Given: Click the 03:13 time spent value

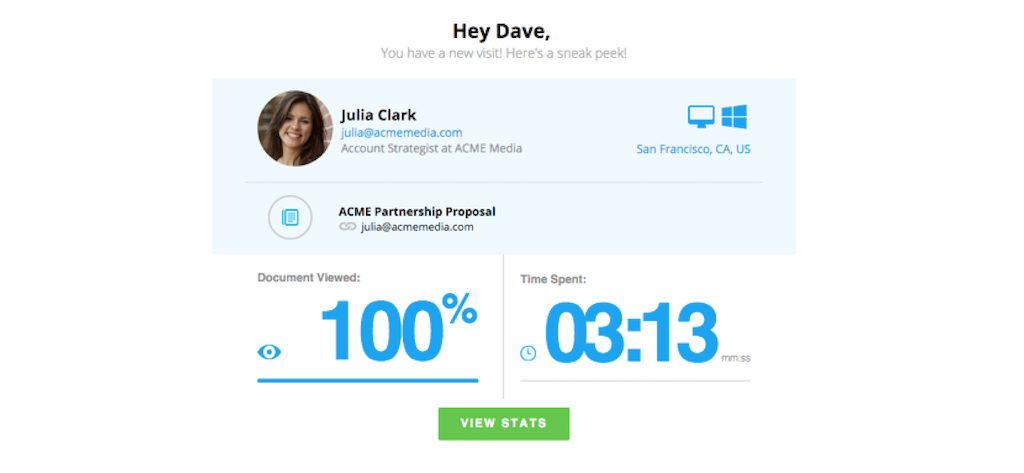Looking at the screenshot, I should 632,332.
